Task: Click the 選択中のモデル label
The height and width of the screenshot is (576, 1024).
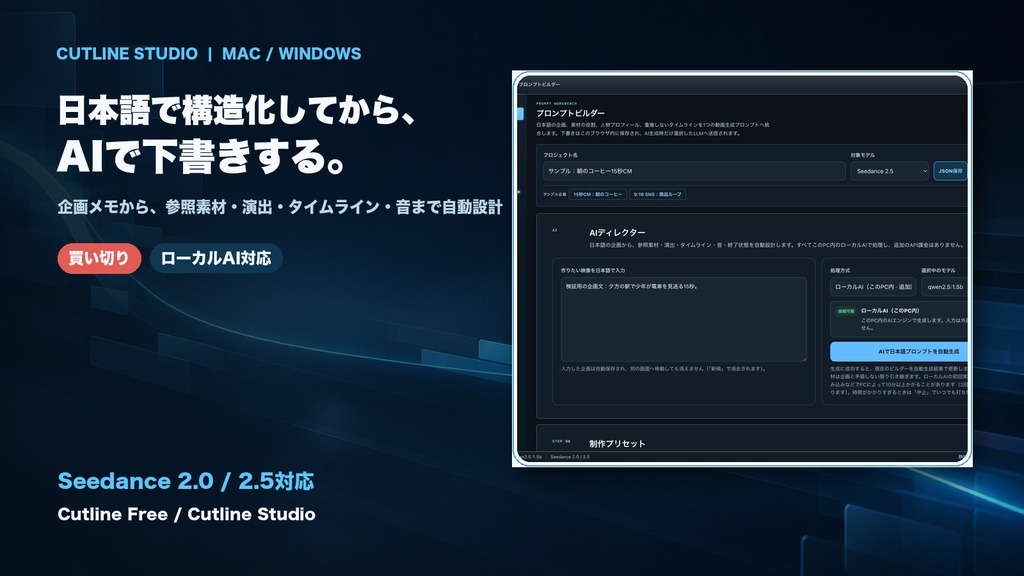Action: pyautogui.click(x=938, y=270)
